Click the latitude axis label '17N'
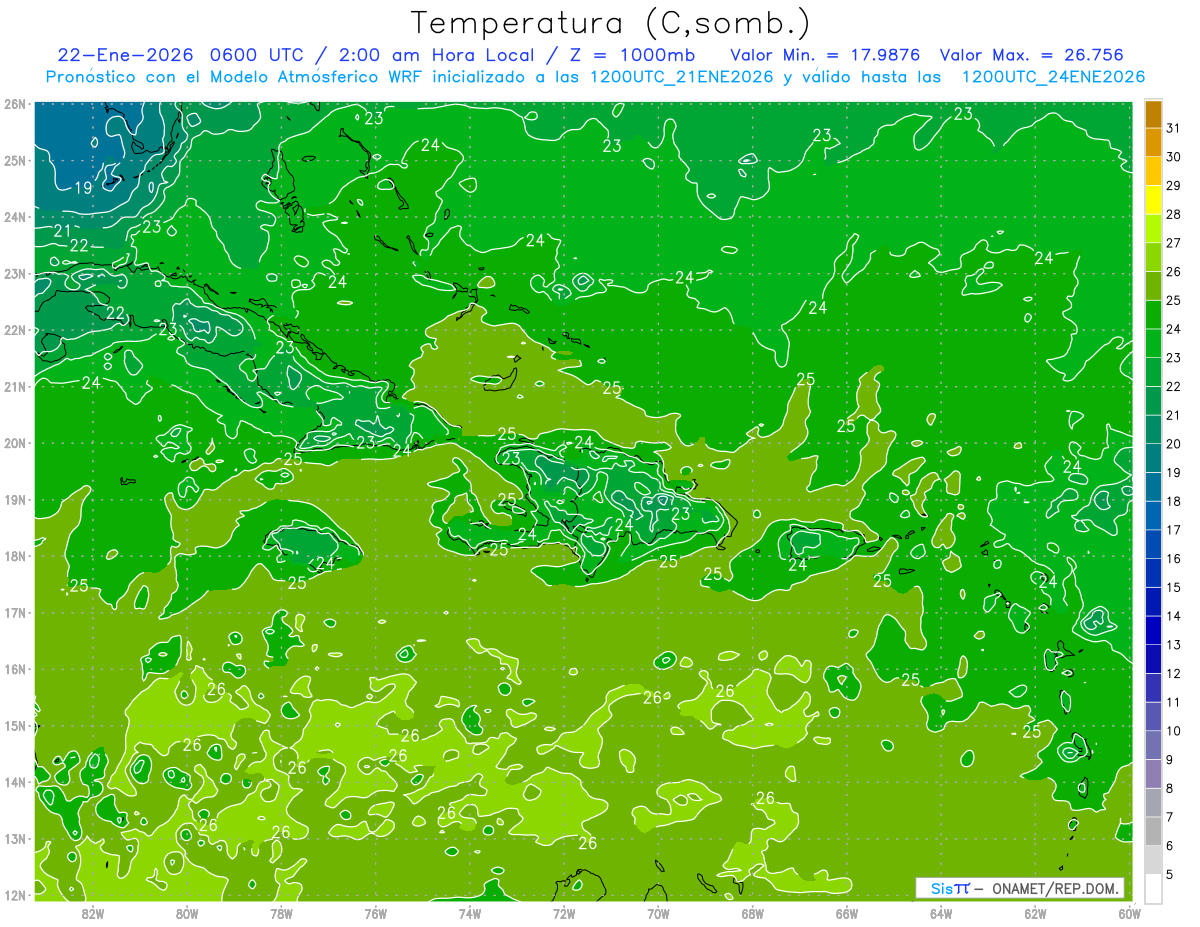Image resolution: width=1200 pixels, height=927 pixels. pos(15,612)
